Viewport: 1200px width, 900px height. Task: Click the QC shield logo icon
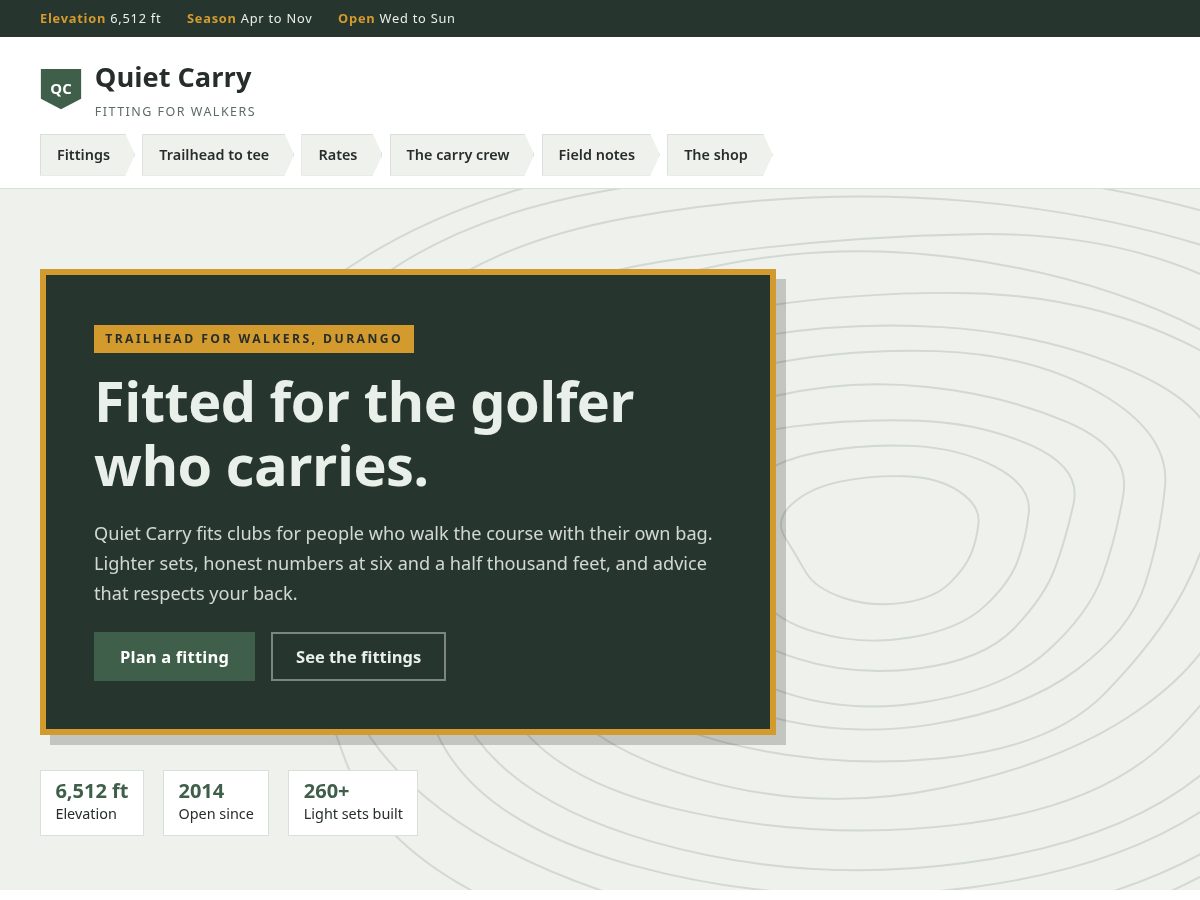pos(61,89)
